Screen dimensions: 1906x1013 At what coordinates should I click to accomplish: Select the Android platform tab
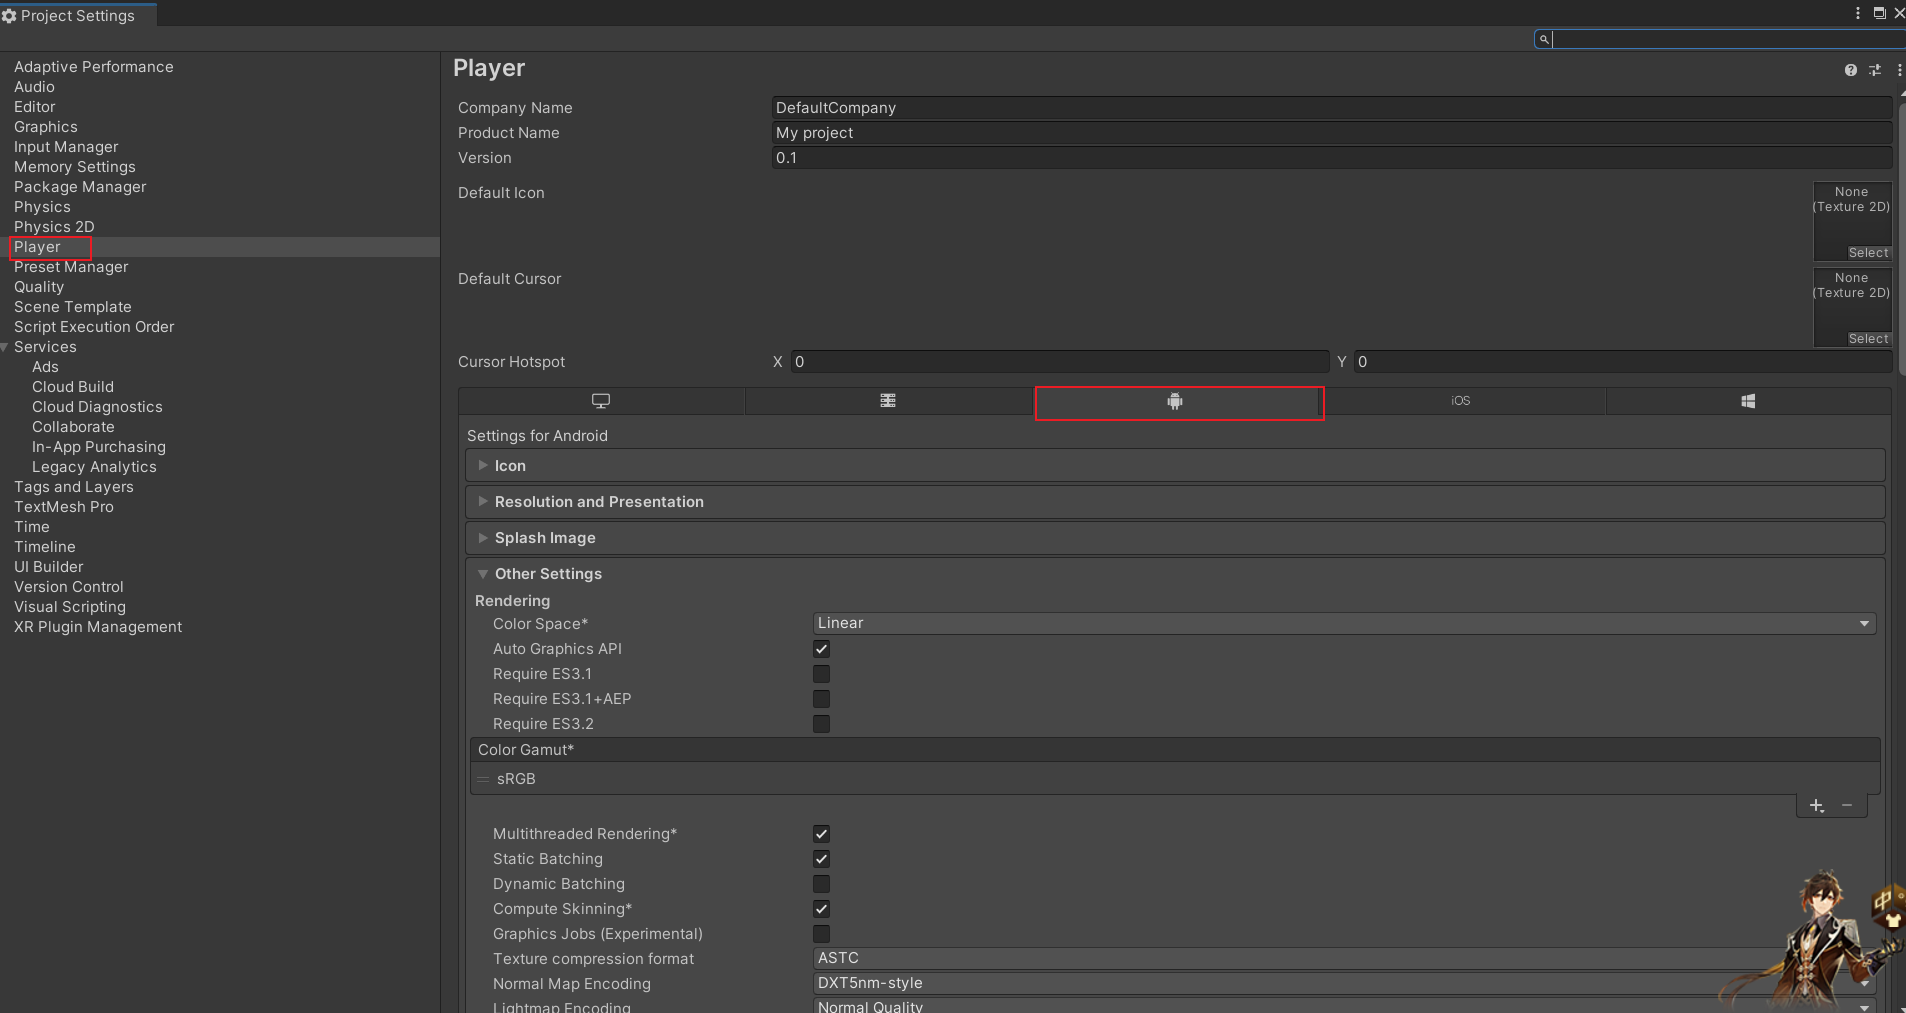click(x=1175, y=401)
